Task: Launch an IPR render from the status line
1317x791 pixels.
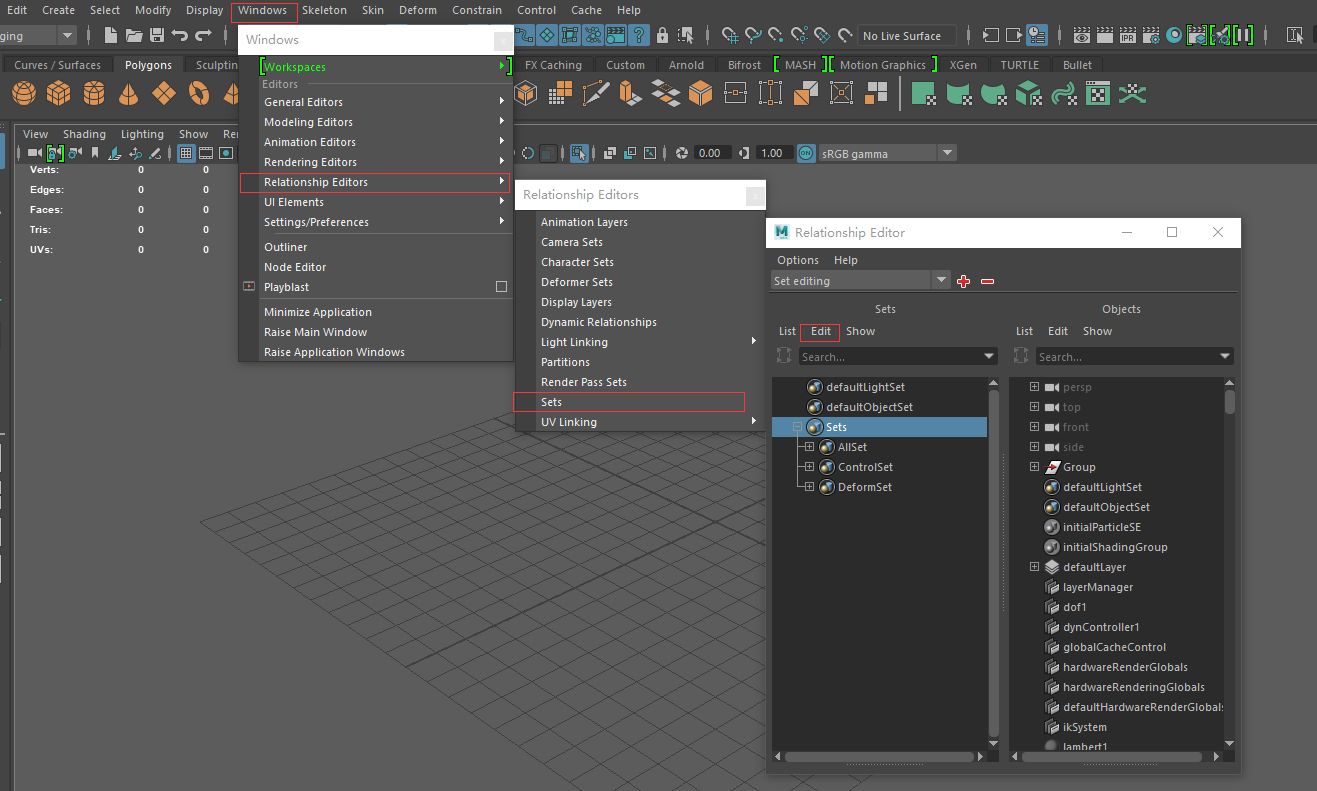Action: 1127,34
